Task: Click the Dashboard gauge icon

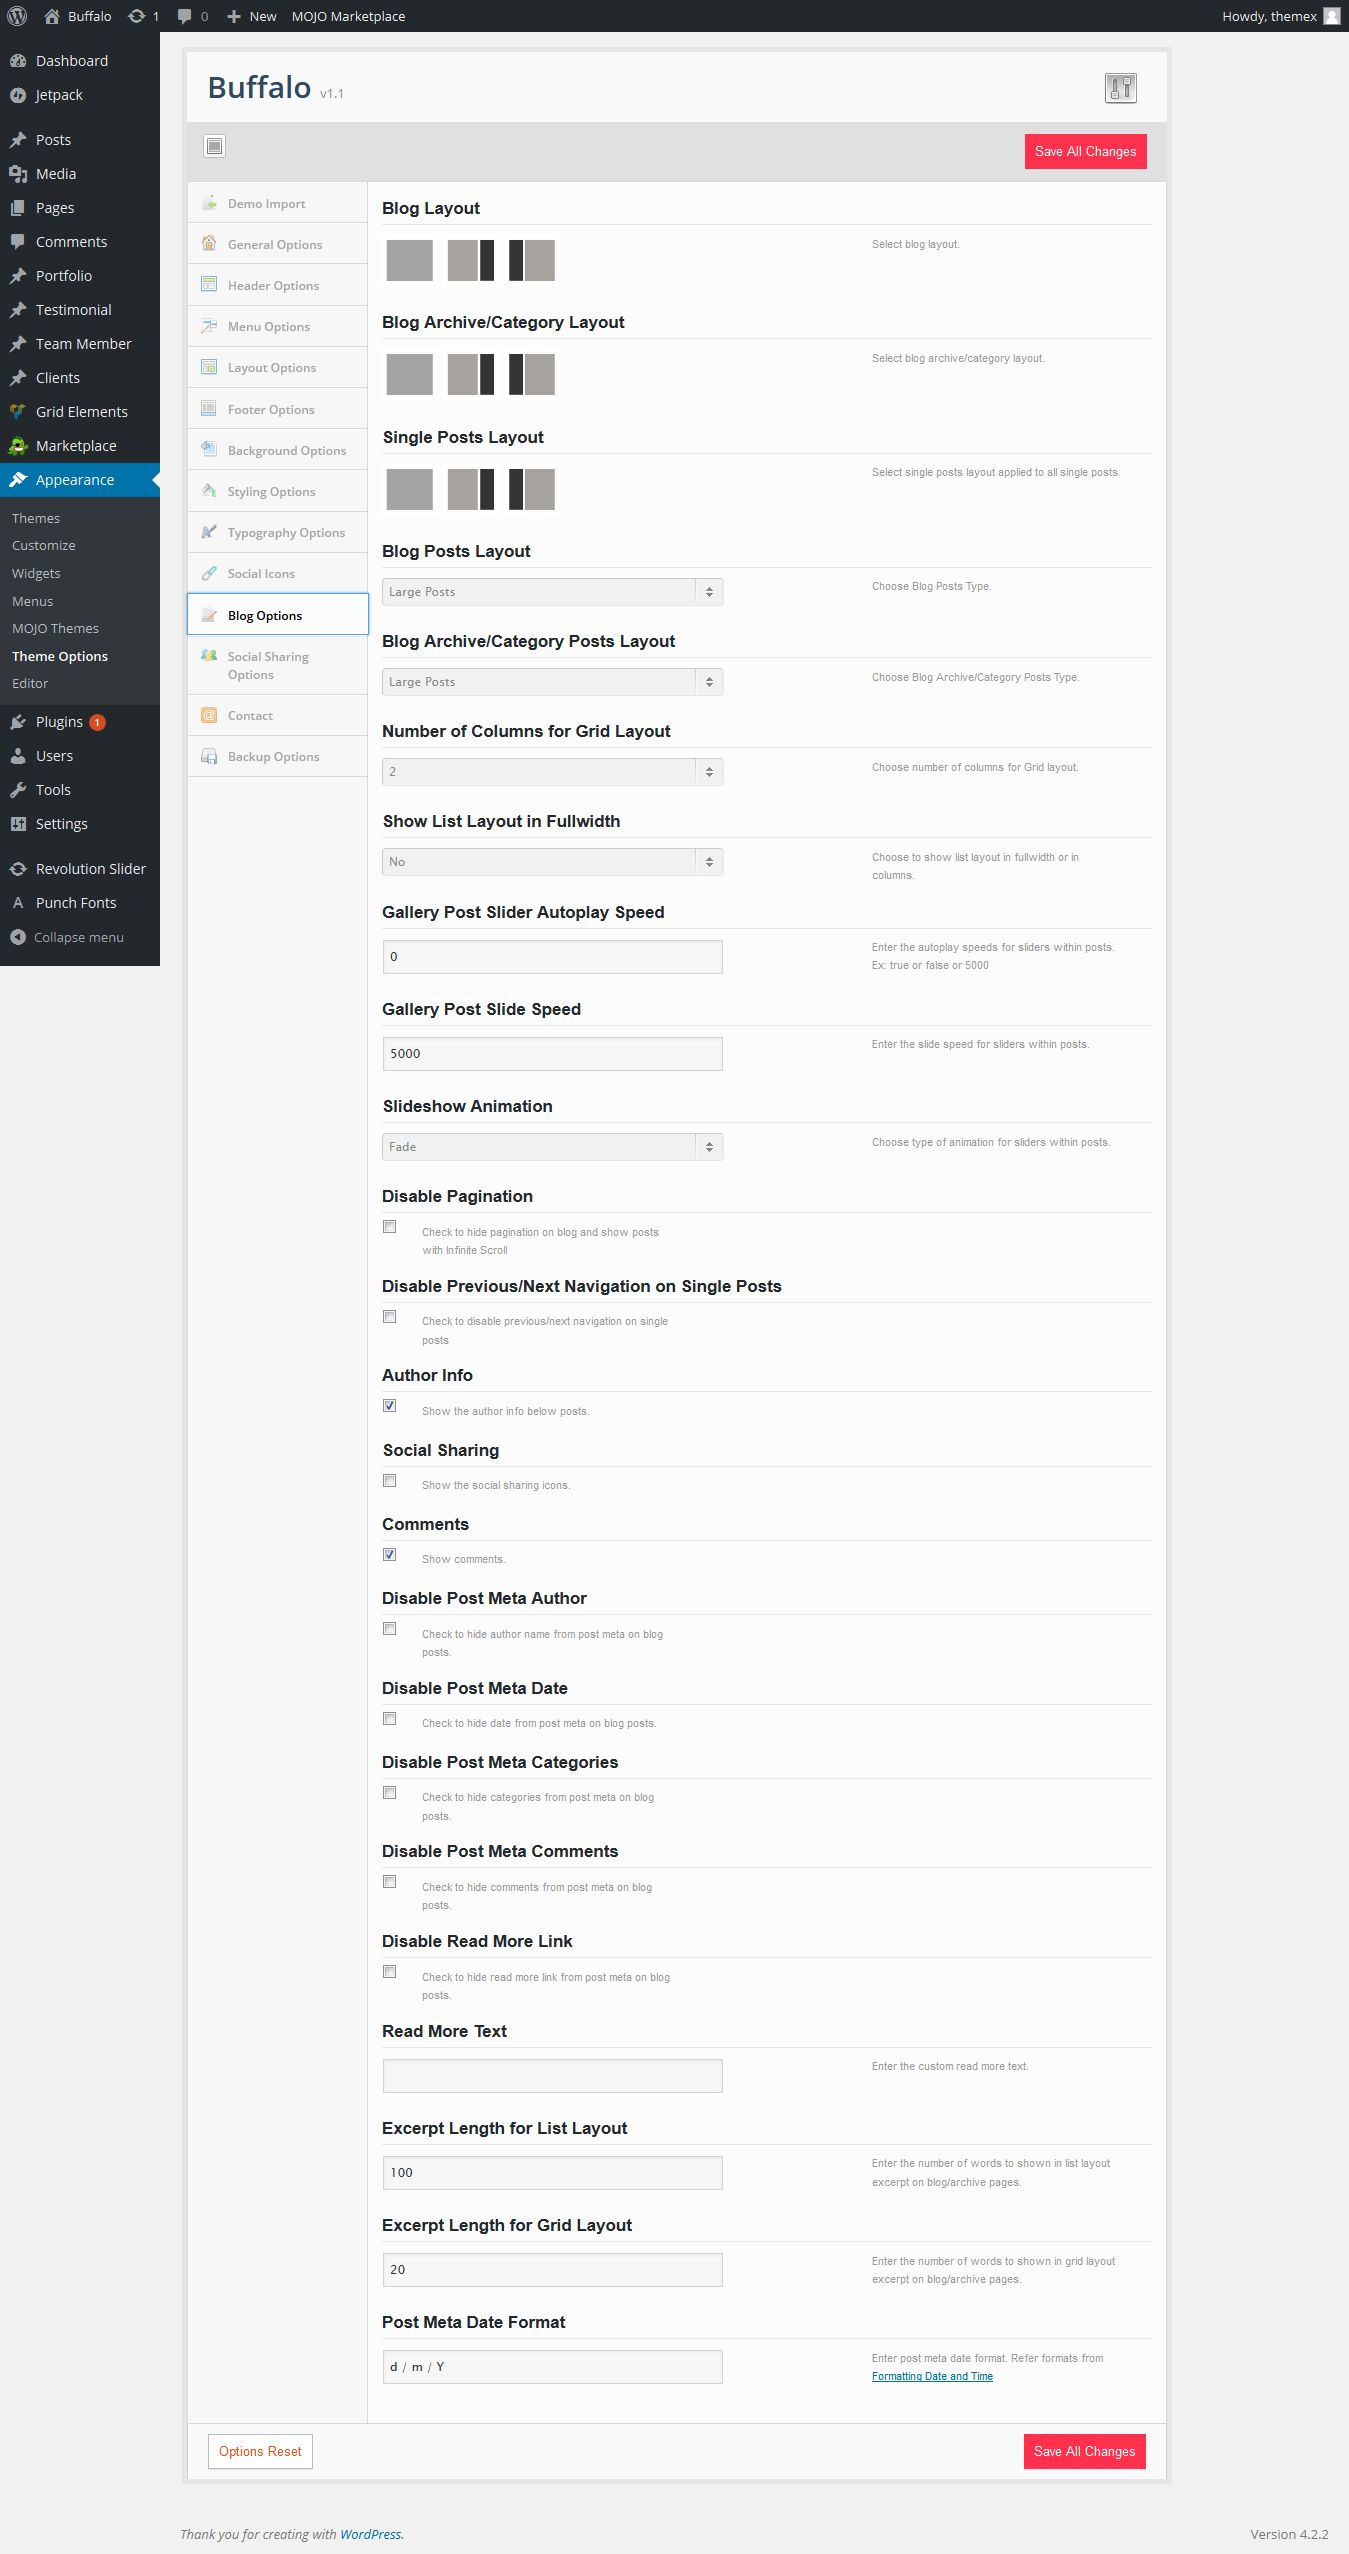Action: tap(18, 61)
